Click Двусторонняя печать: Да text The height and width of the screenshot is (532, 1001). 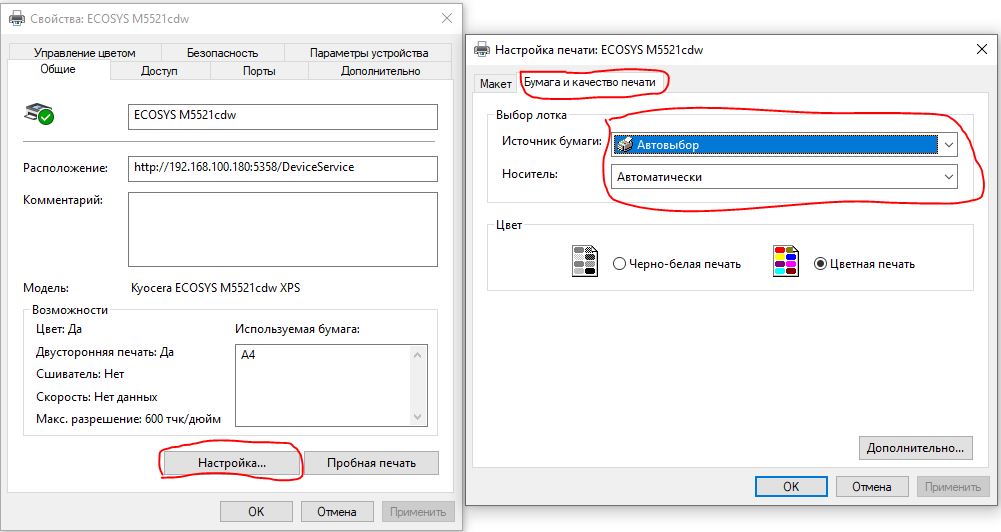(x=105, y=352)
